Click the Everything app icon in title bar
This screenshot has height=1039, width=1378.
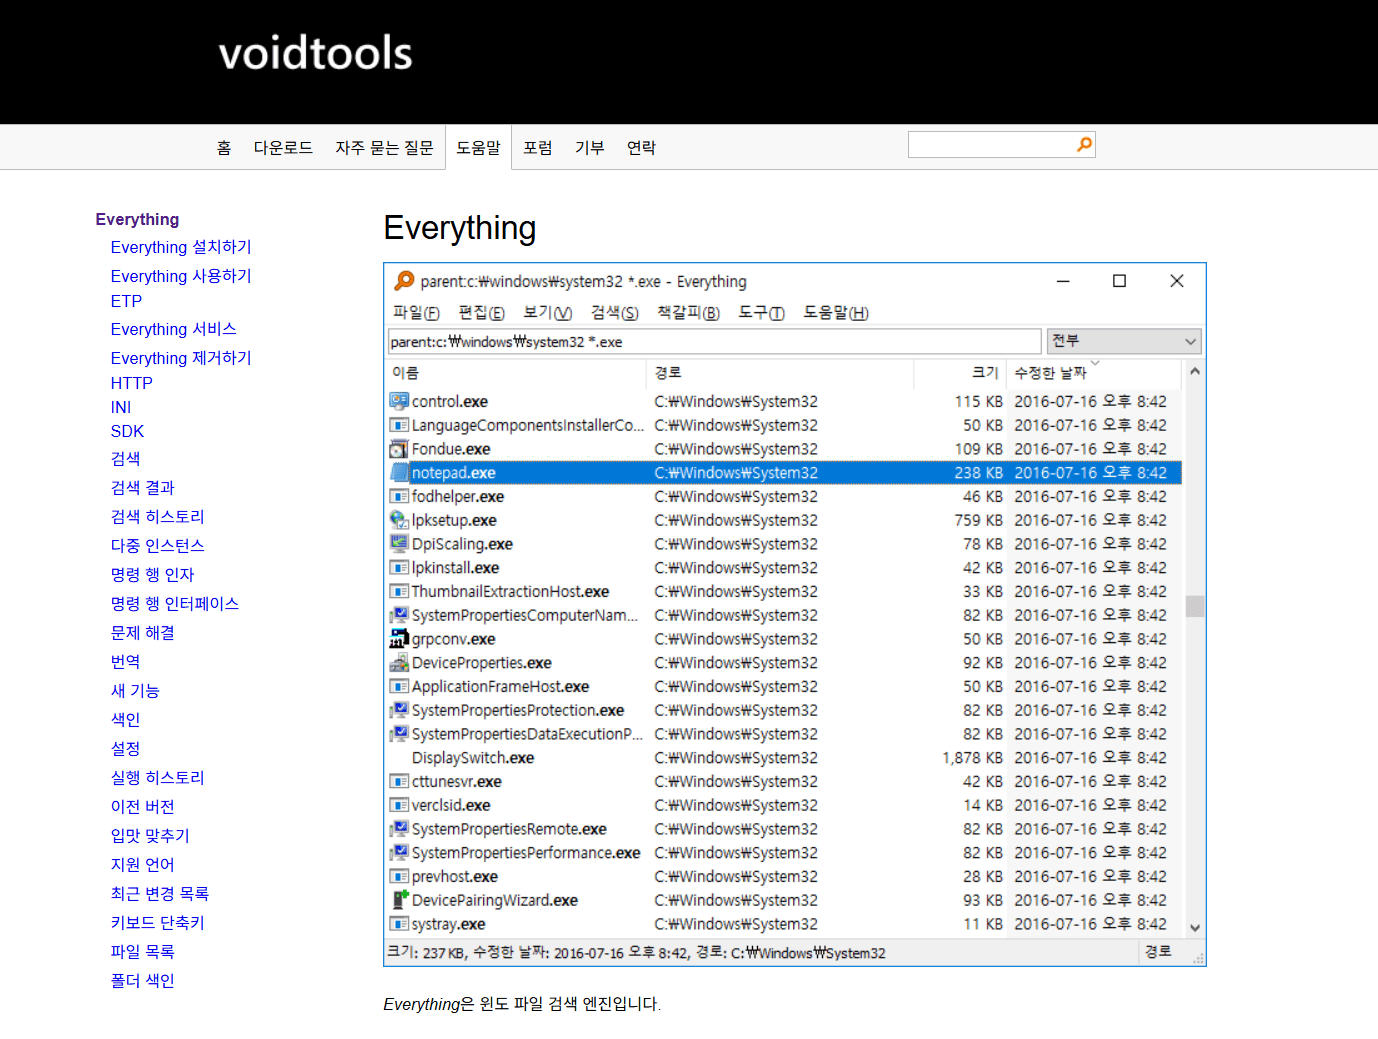click(404, 281)
